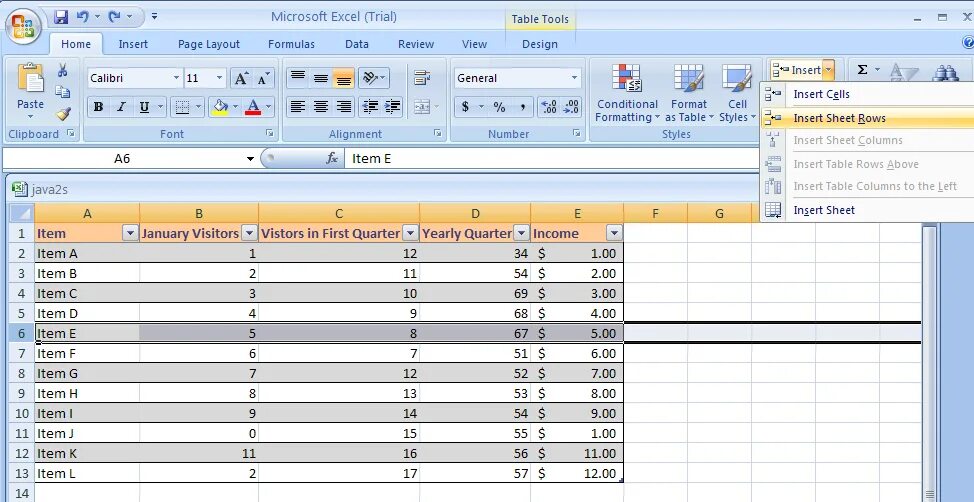
Task: Choose Insert Cells from the menu
Action: [868, 94]
